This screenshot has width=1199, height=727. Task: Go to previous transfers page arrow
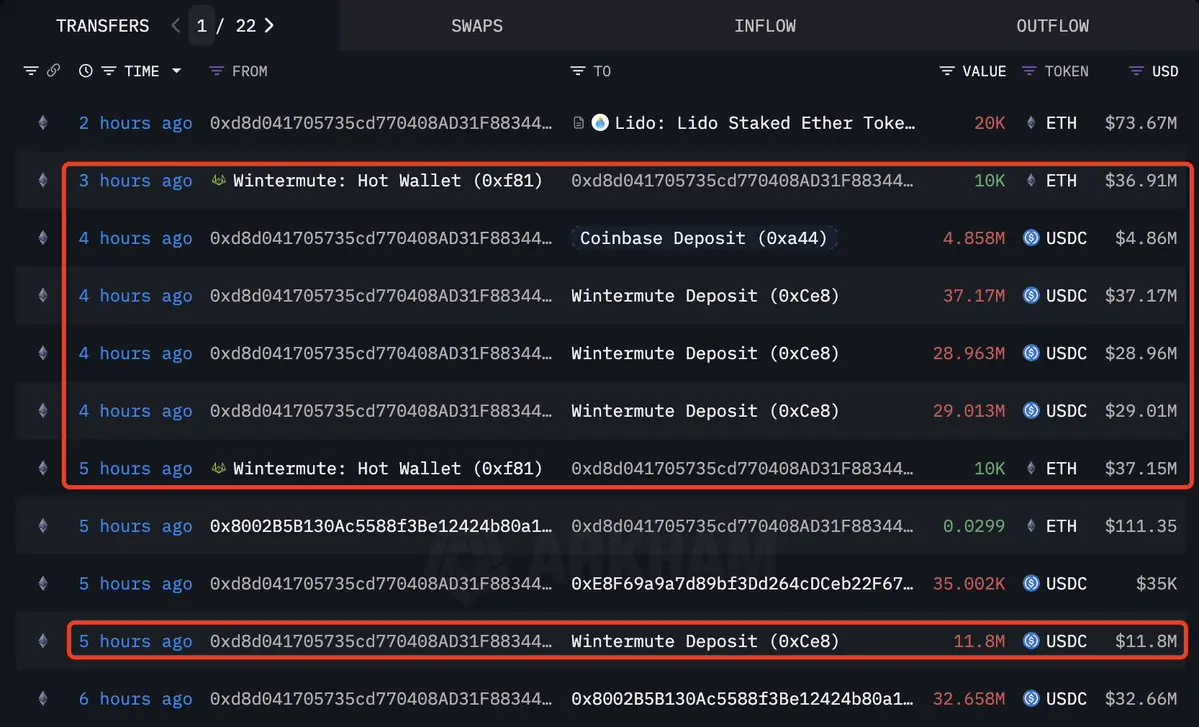(x=176, y=25)
